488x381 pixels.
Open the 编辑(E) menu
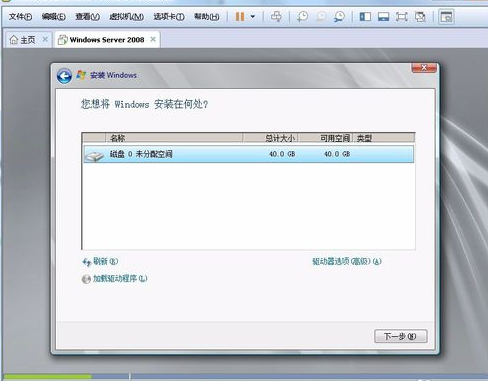(53, 16)
